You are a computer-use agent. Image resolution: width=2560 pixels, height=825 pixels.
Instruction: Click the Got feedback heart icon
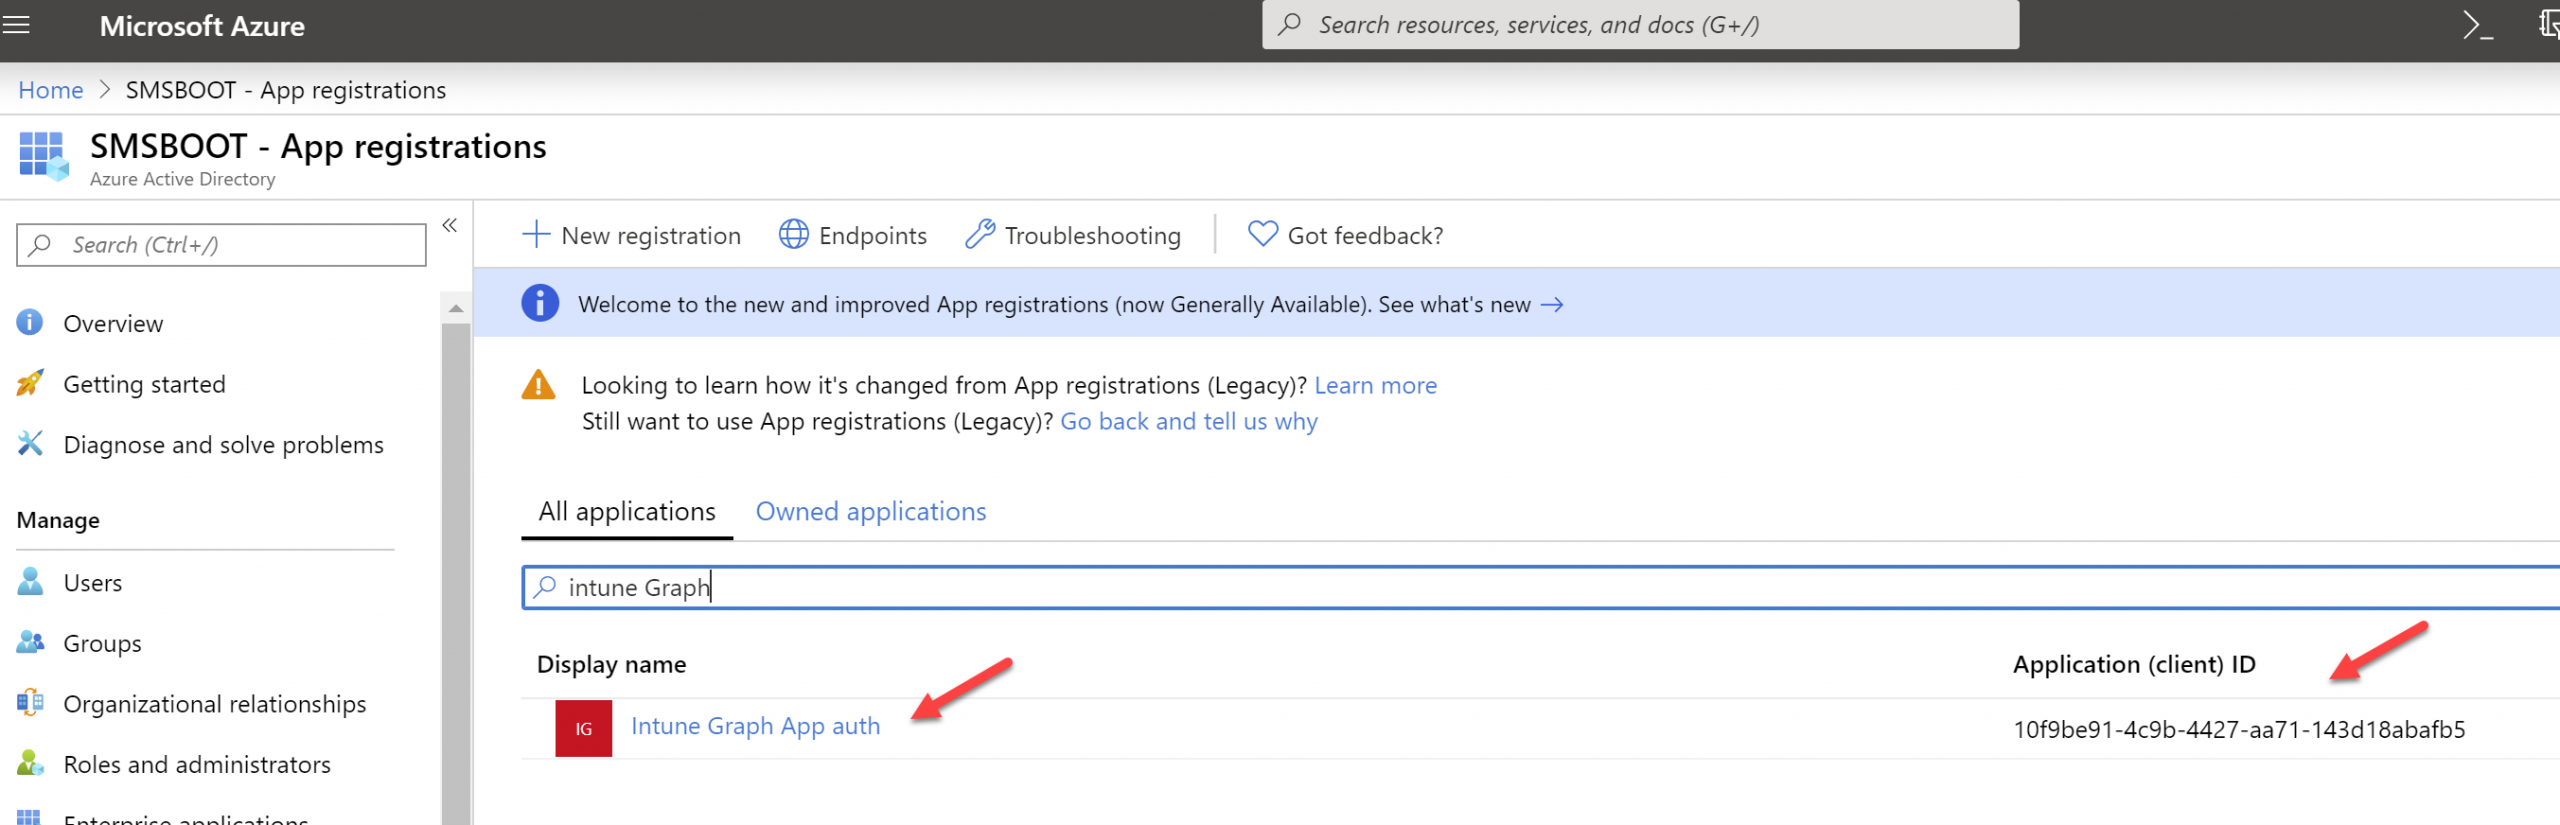(1263, 235)
